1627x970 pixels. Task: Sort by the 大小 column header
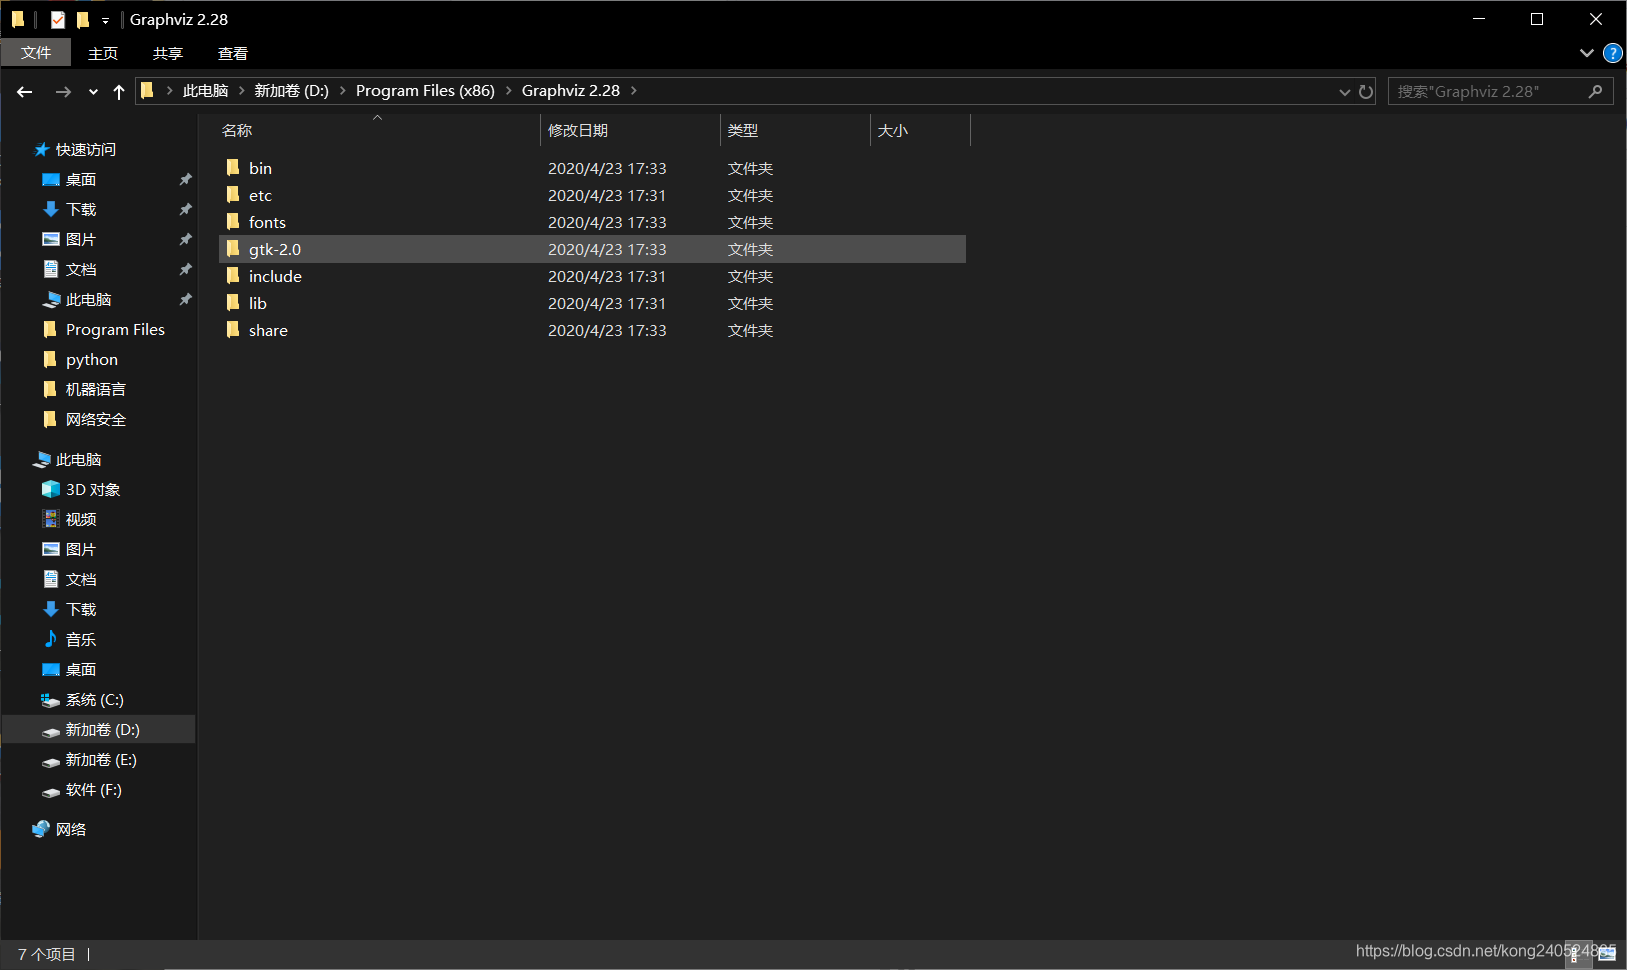(x=893, y=130)
